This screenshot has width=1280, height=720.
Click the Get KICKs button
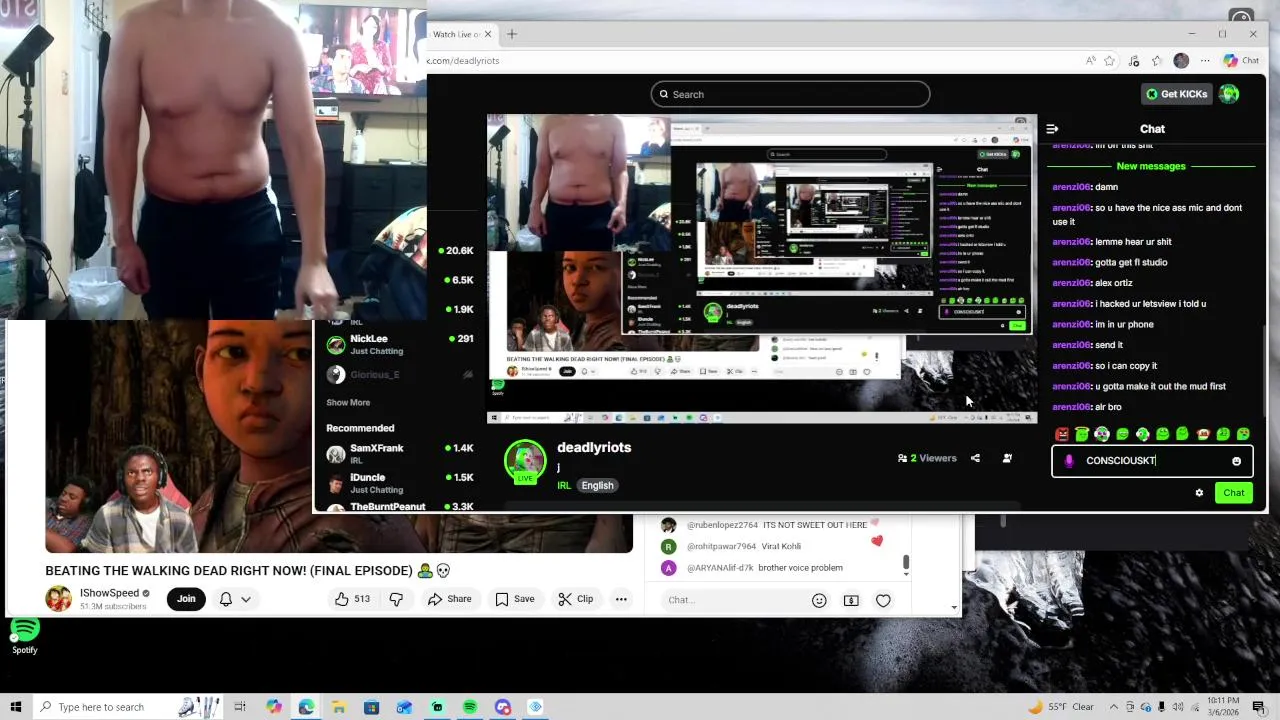coord(1177,94)
